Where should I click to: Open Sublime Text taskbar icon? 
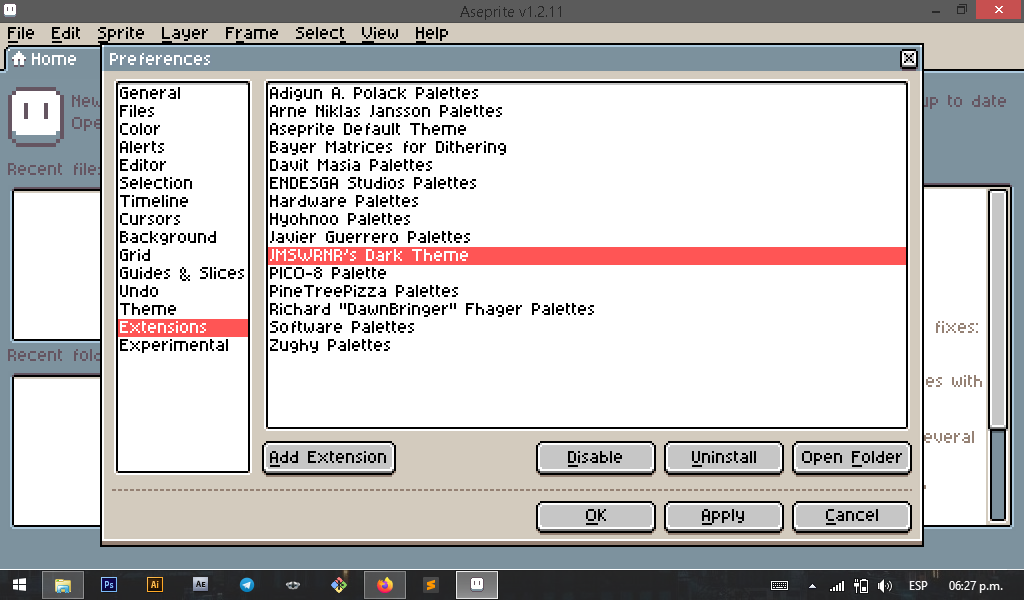pos(431,585)
